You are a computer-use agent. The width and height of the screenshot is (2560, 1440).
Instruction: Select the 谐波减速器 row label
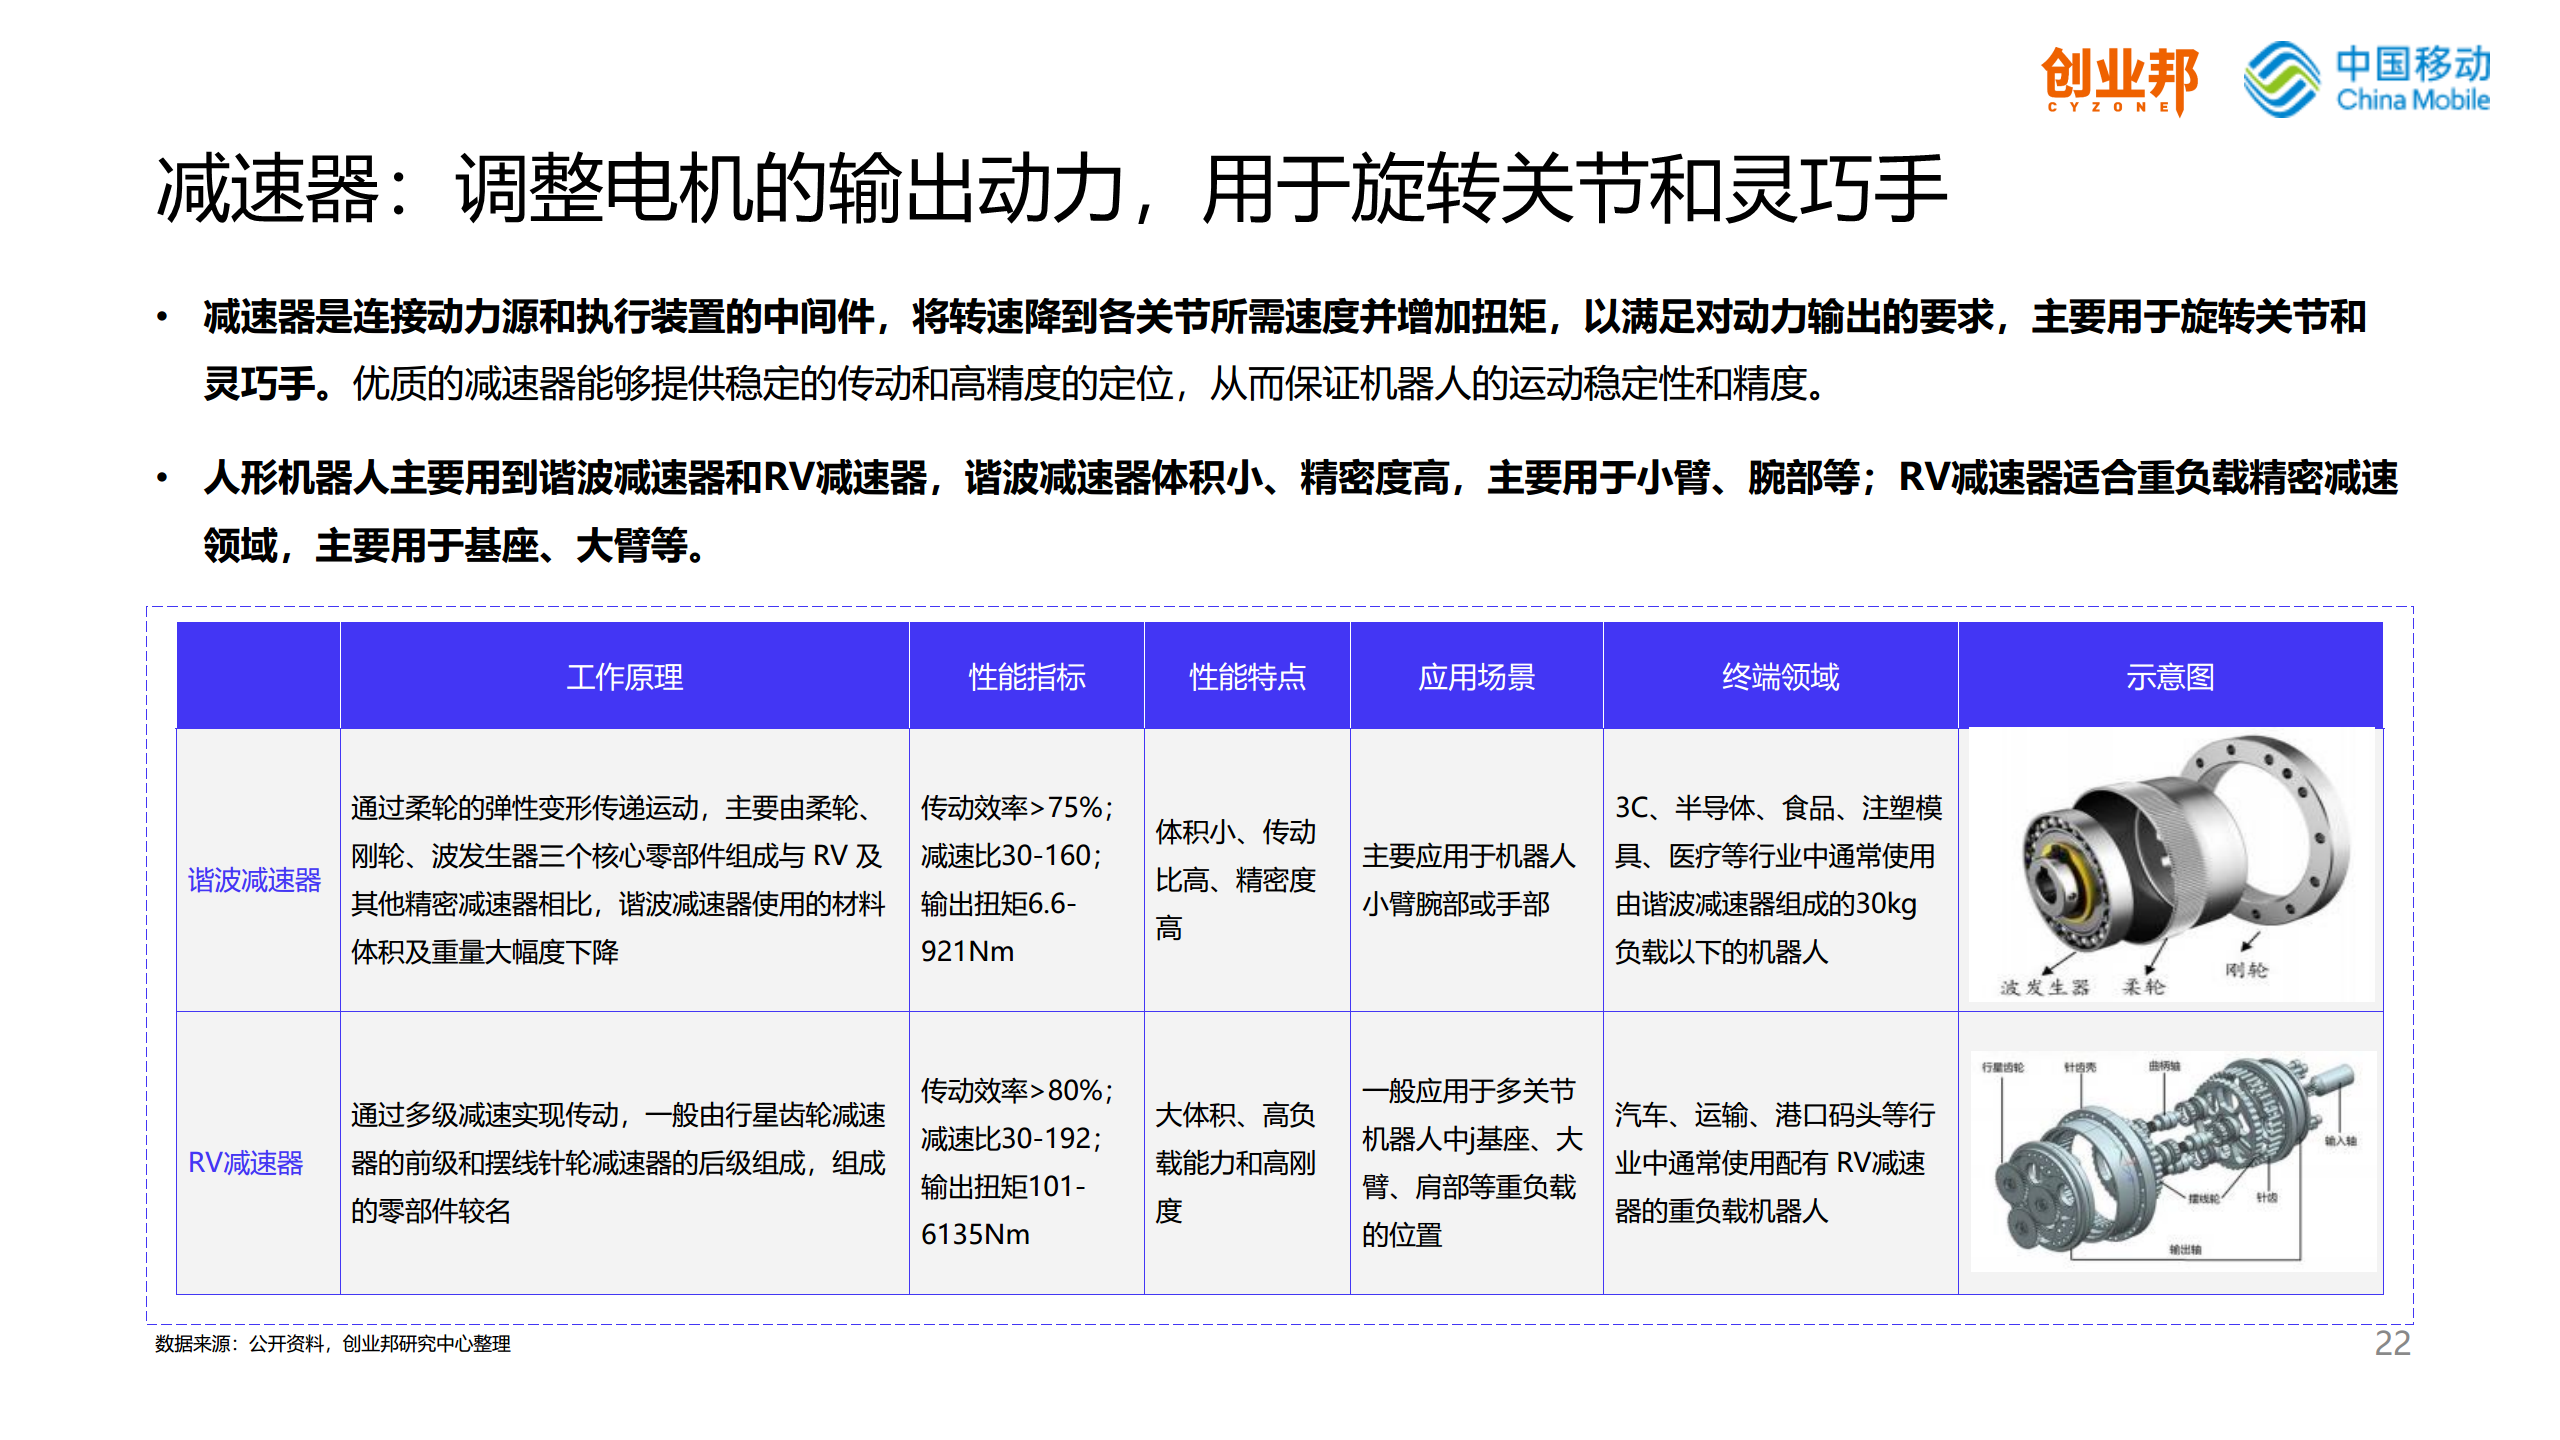tap(254, 880)
